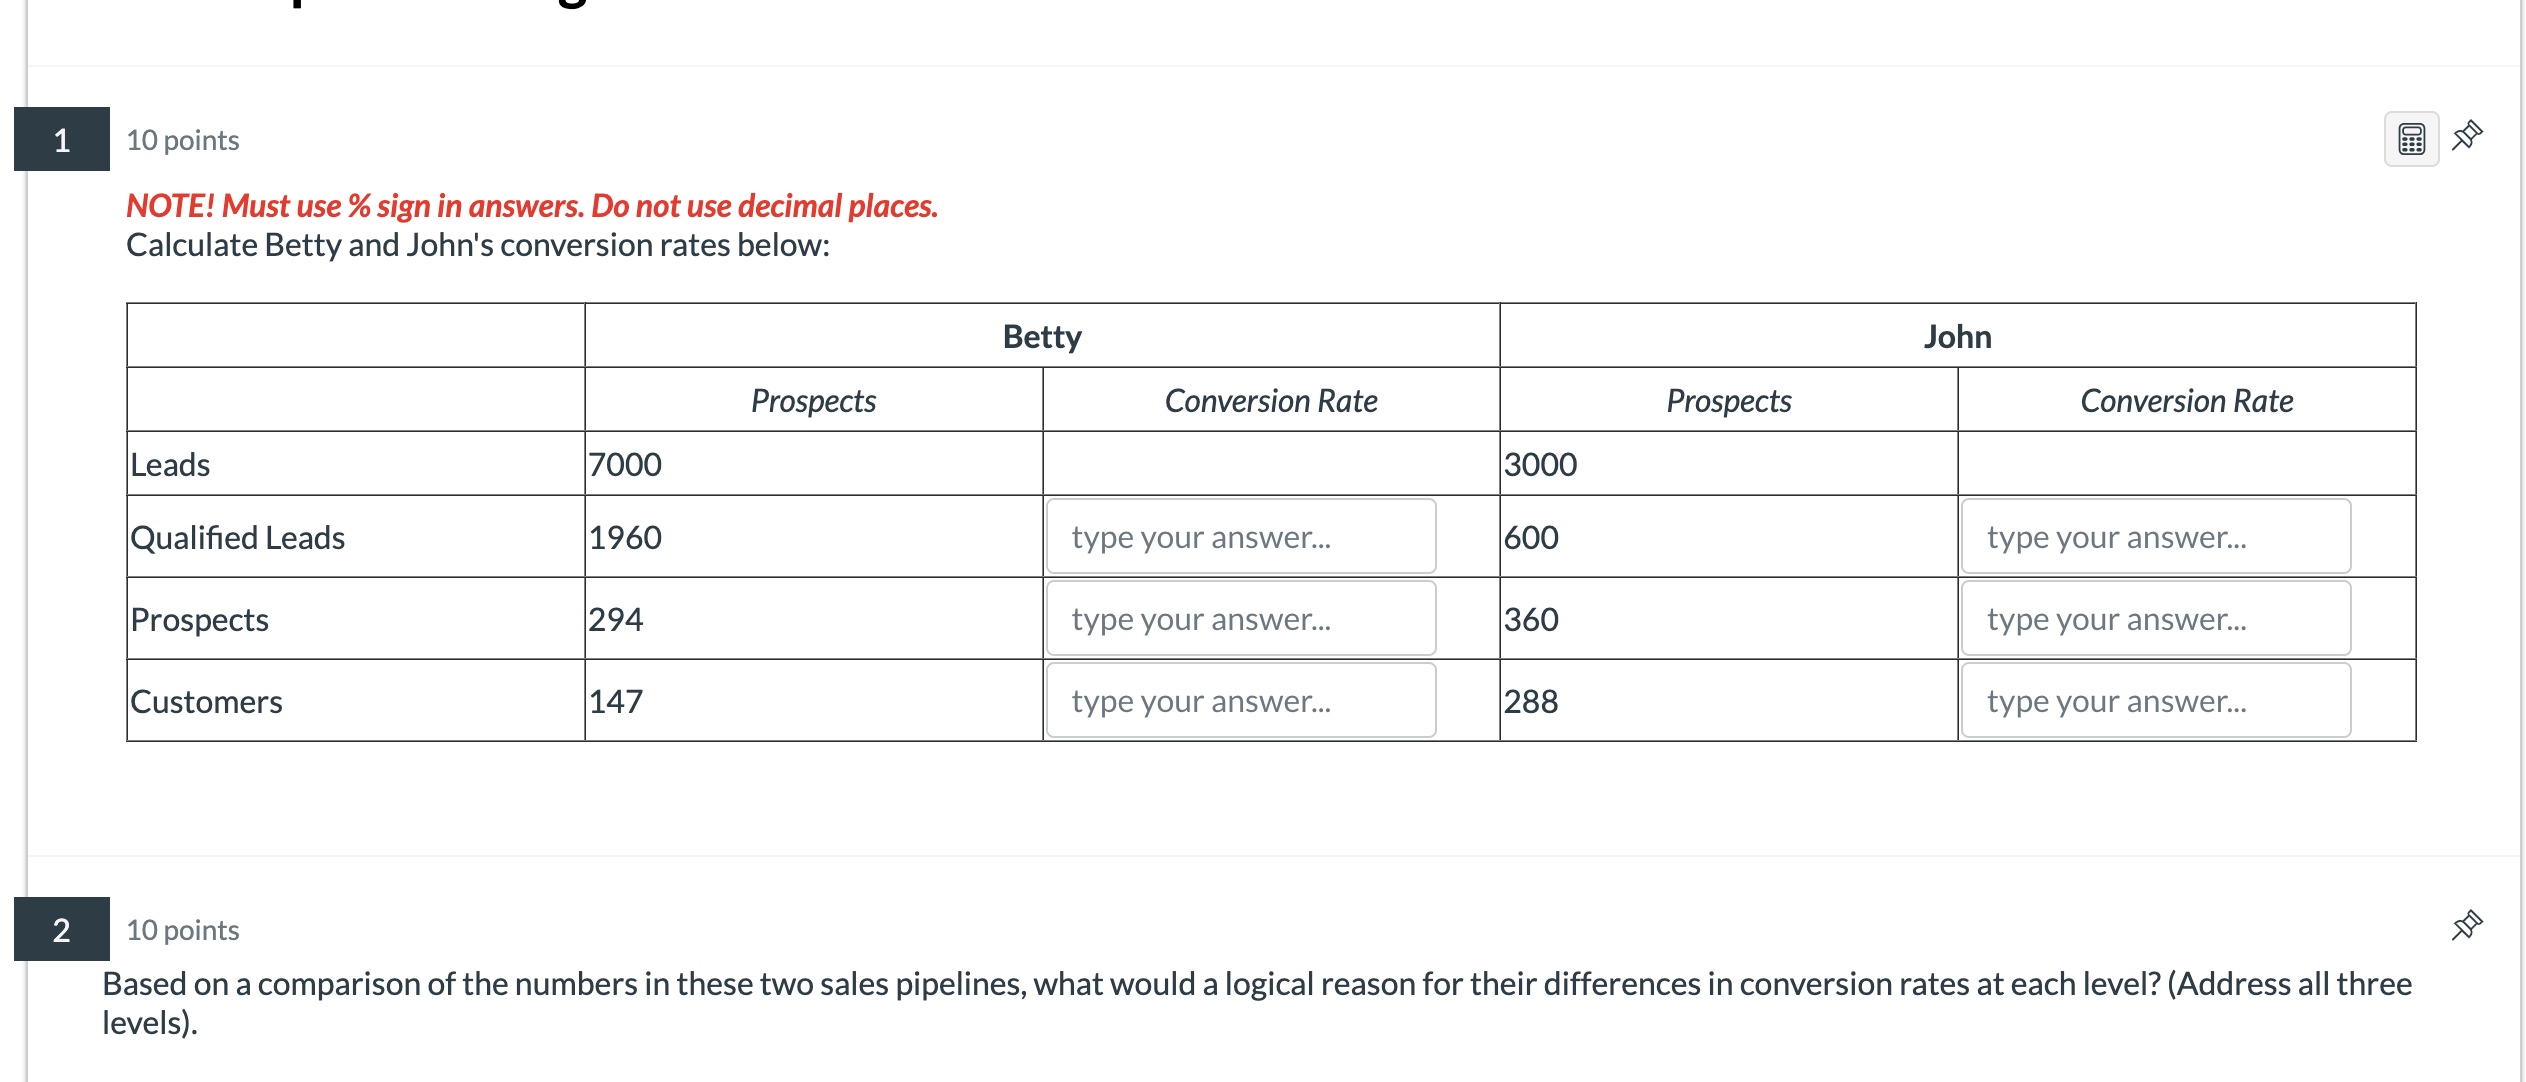Select the pushpin icon beside question 2 points
Screen dimensions: 2526x1082
pyautogui.click(x=2467, y=925)
